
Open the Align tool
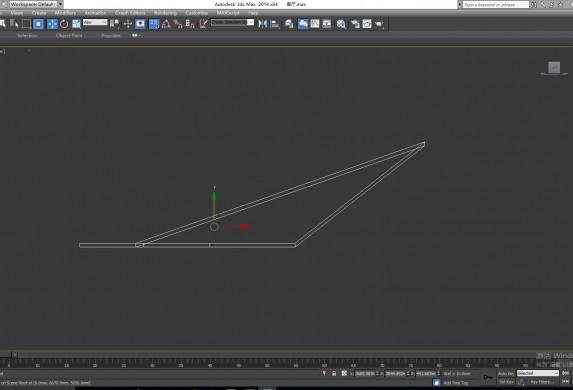point(275,24)
